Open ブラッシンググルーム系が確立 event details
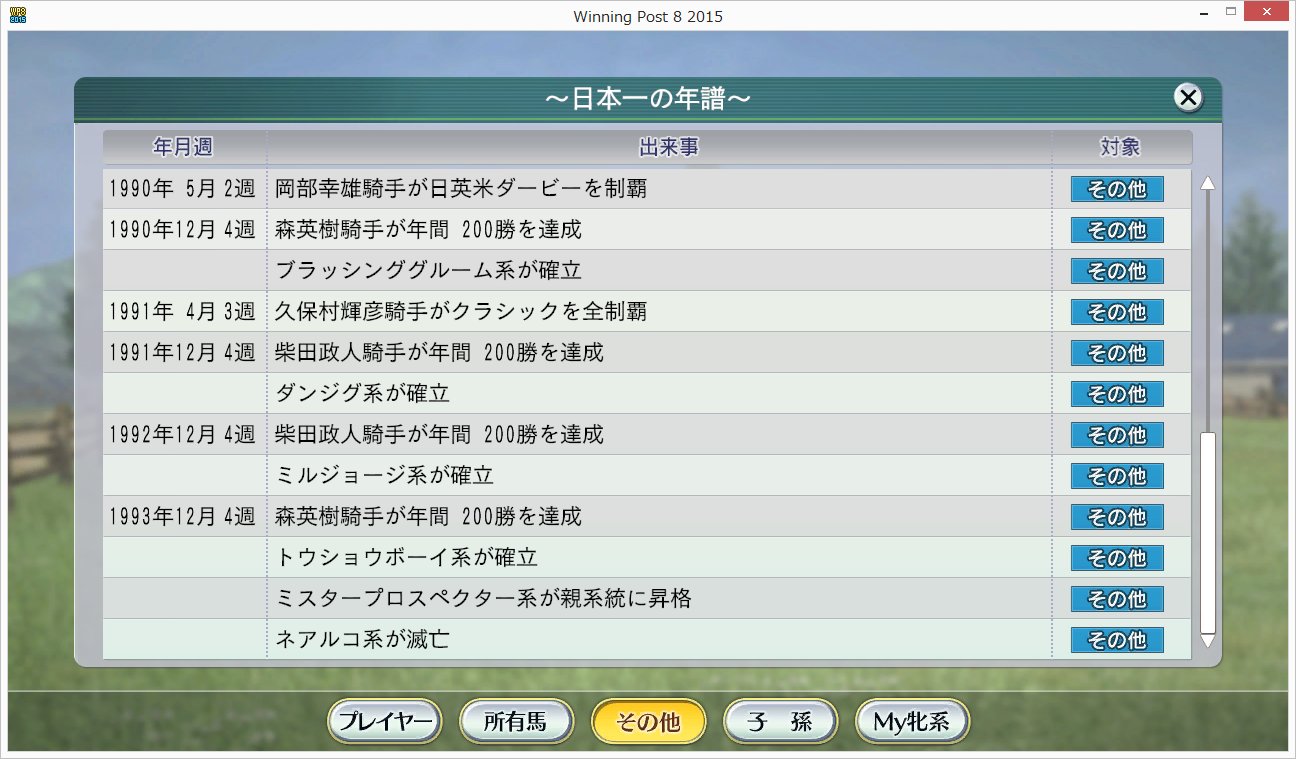Viewport: 1296px width, 759px height. click(x=1117, y=270)
